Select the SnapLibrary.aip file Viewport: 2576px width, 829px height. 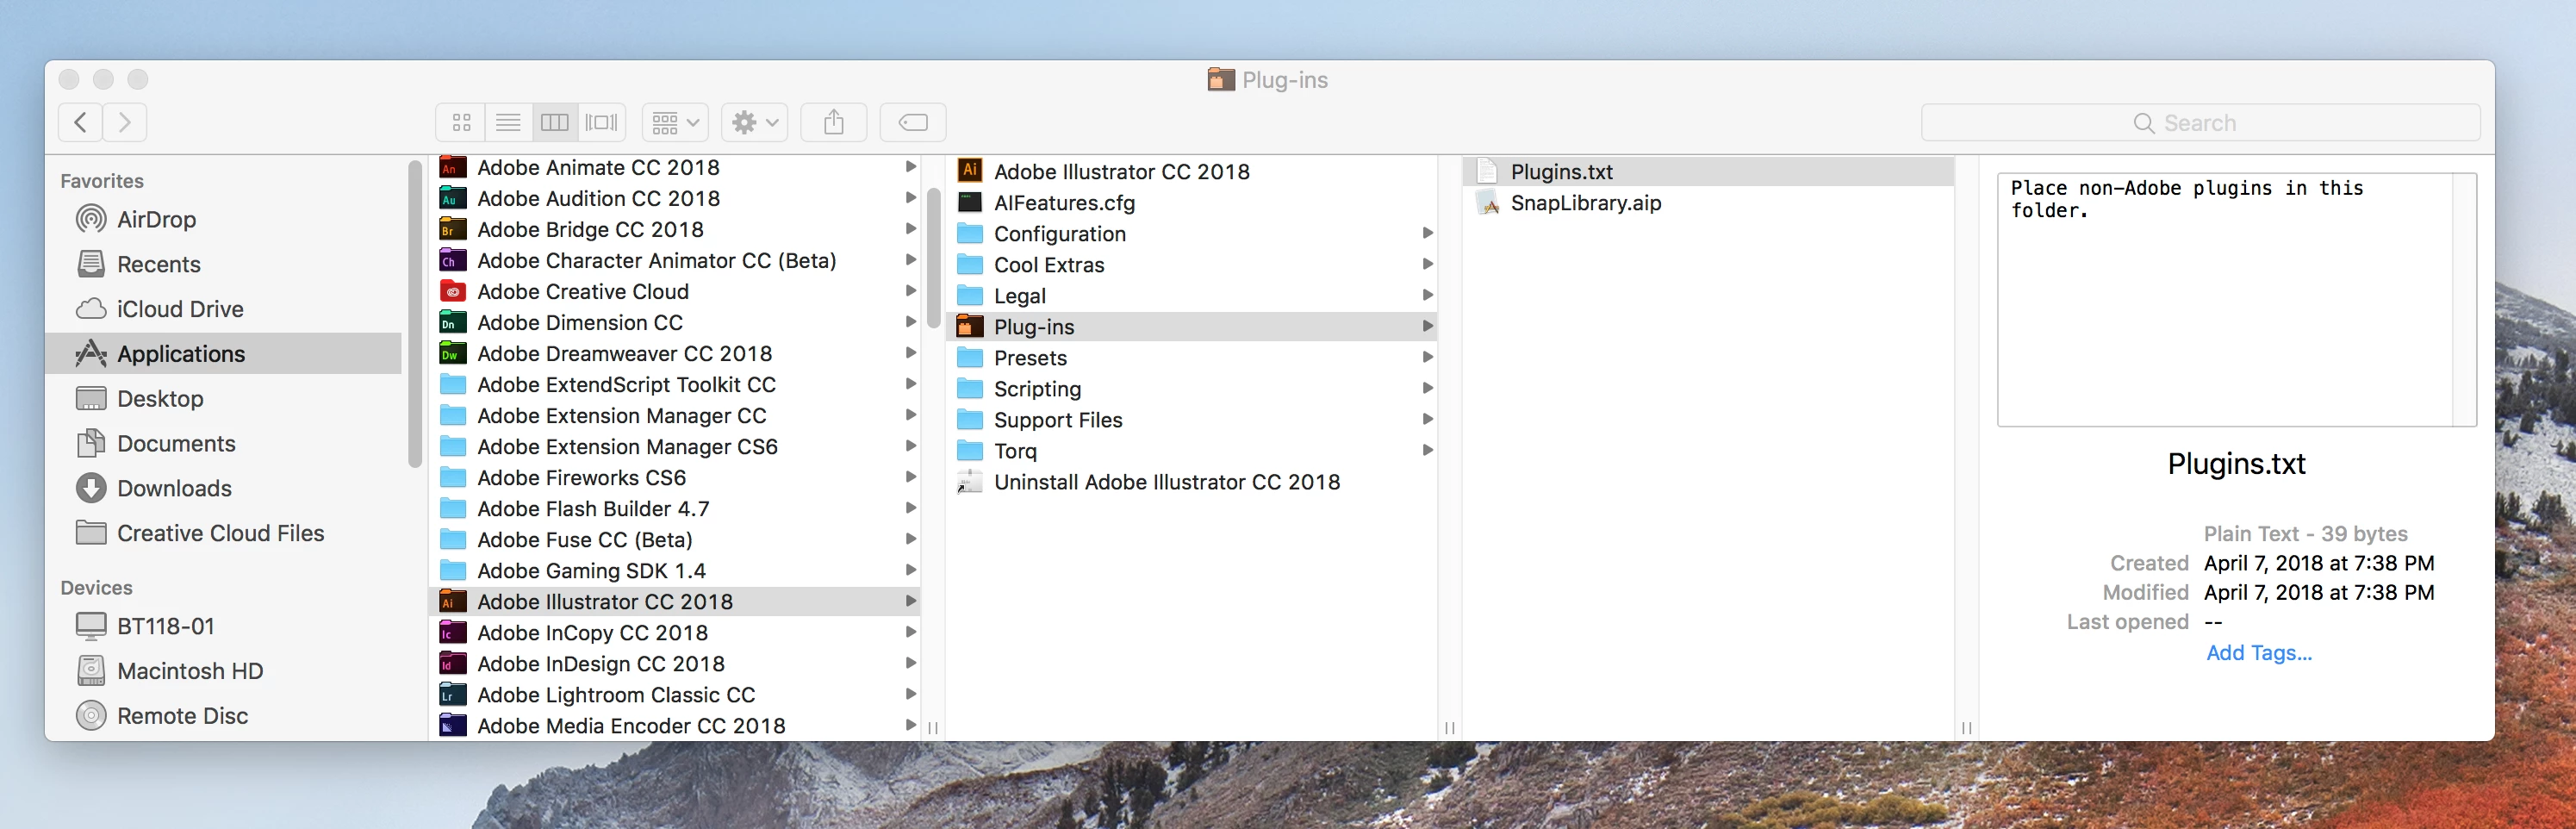[x=1707, y=203]
